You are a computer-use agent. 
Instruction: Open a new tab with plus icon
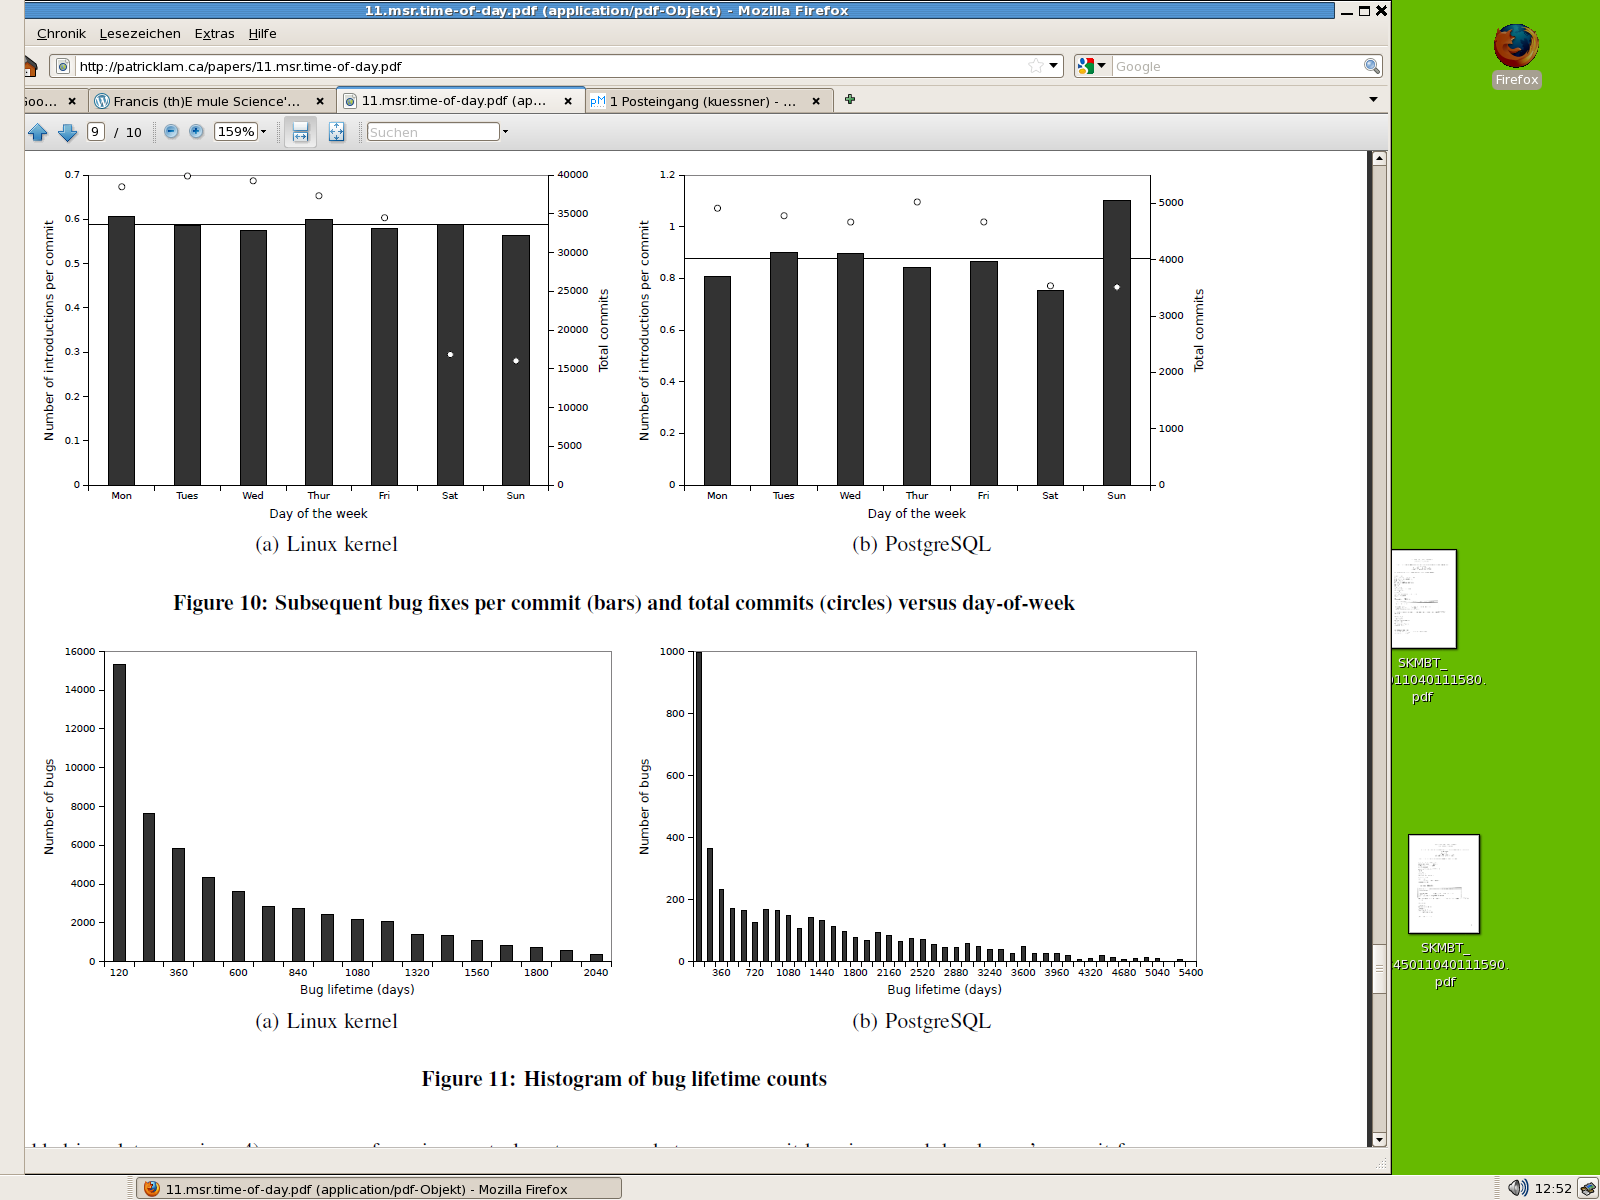849,99
